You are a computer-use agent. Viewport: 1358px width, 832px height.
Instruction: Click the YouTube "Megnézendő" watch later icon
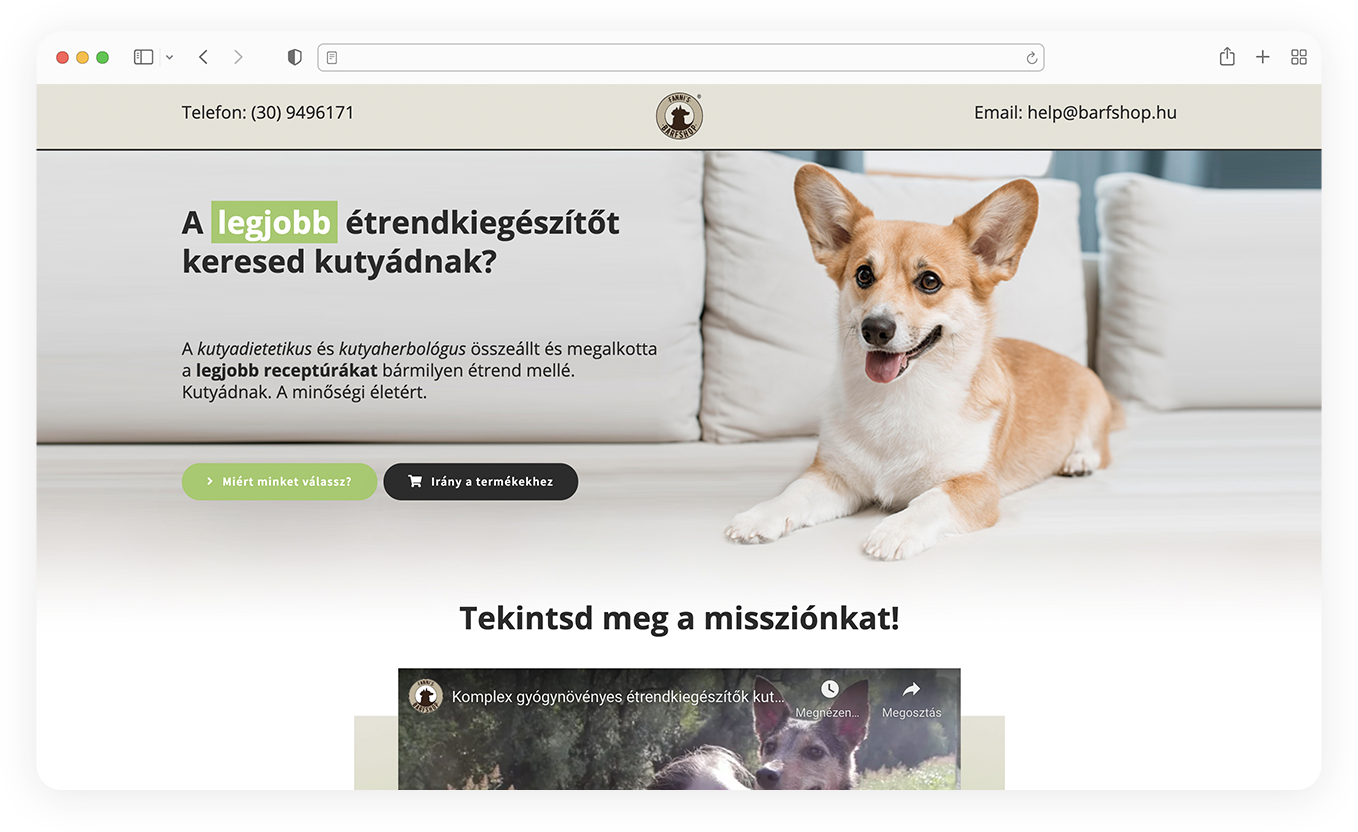(x=829, y=690)
